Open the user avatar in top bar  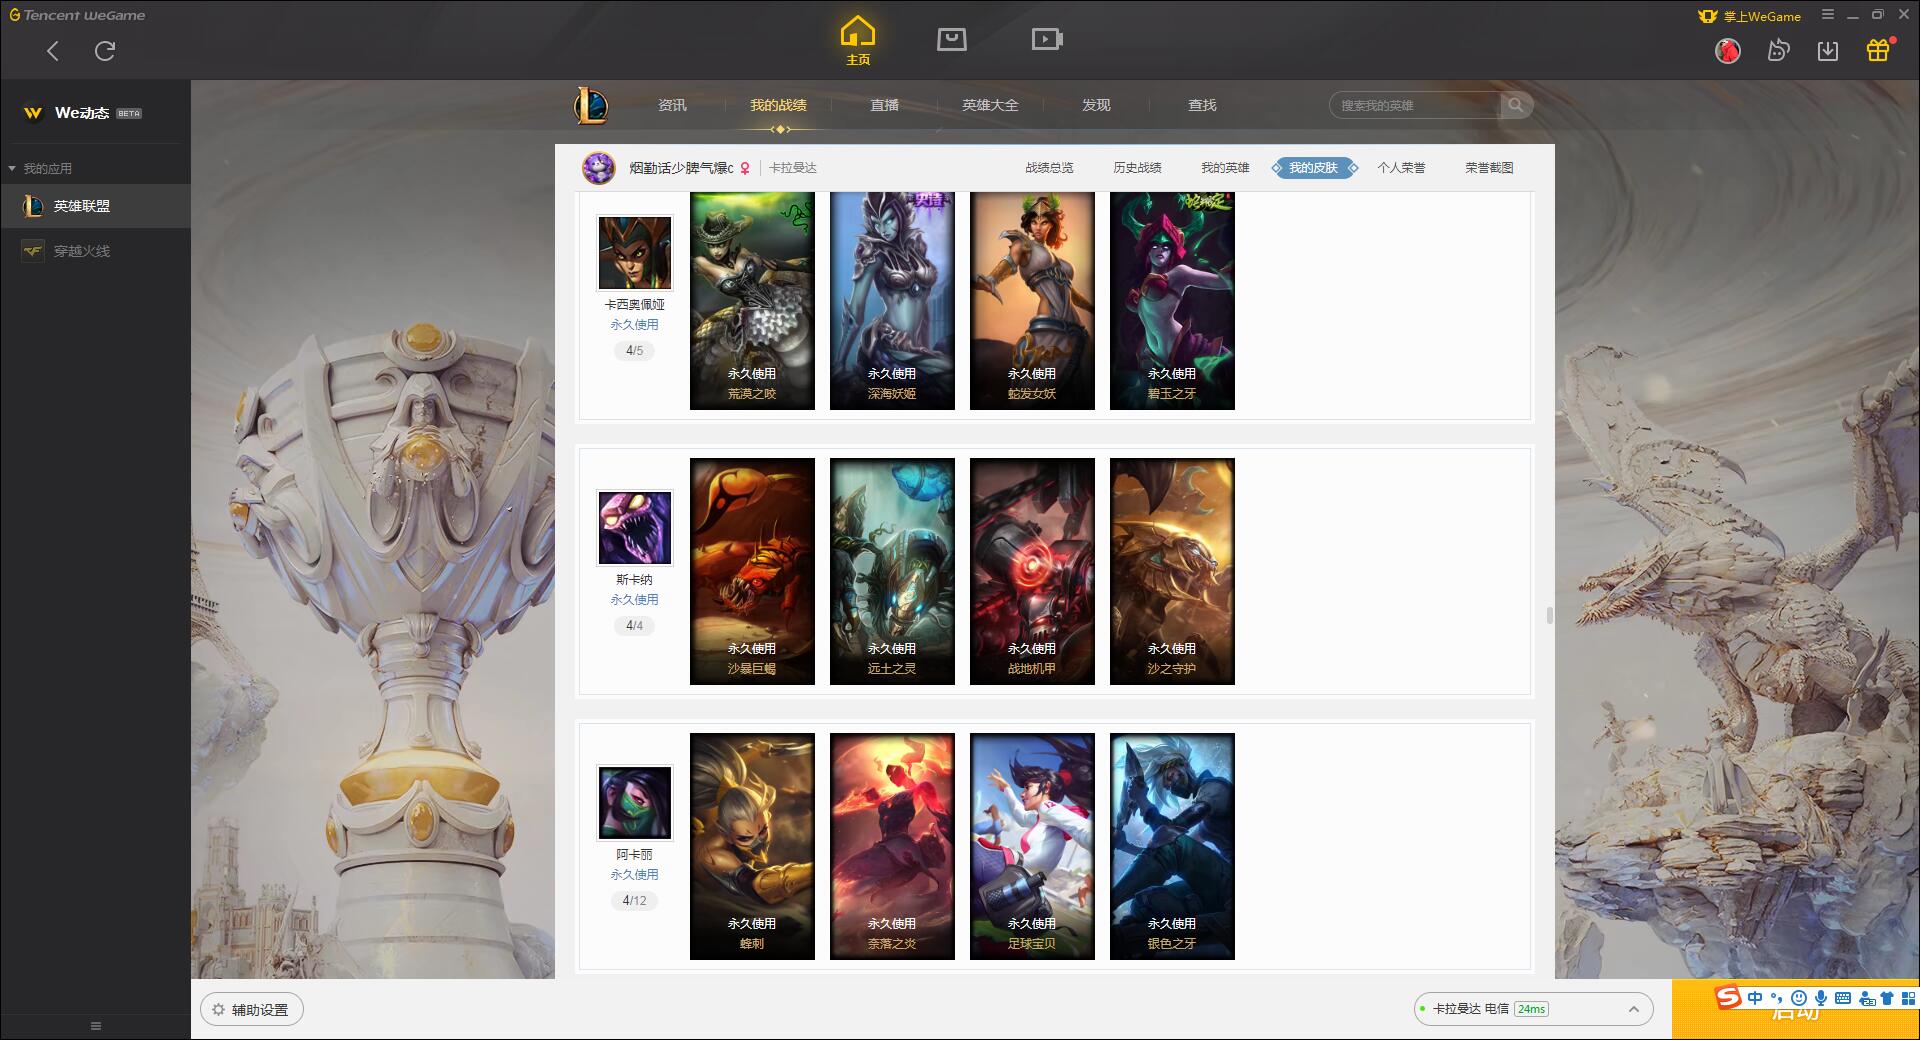pyautogui.click(x=1727, y=50)
